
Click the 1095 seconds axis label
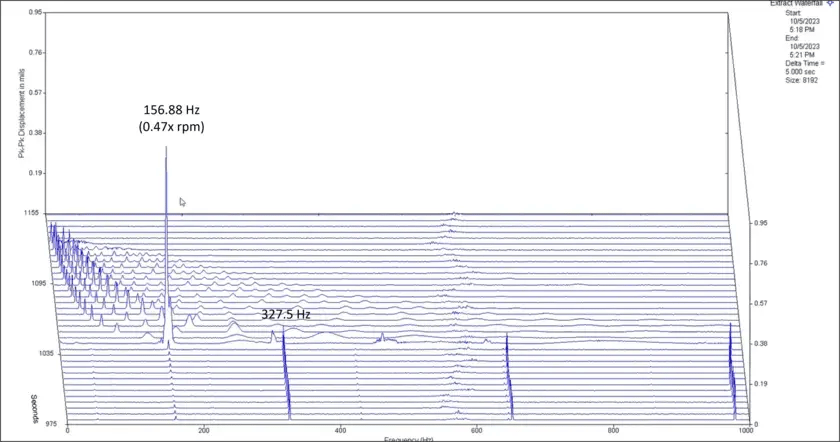coord(39,283)
